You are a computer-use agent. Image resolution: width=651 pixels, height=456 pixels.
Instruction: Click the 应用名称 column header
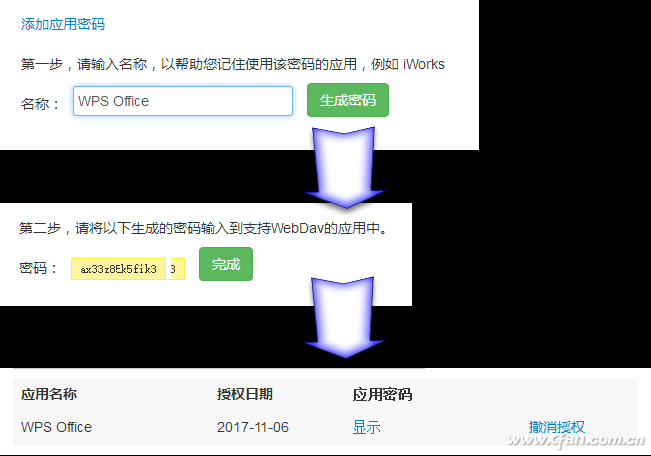49,394
